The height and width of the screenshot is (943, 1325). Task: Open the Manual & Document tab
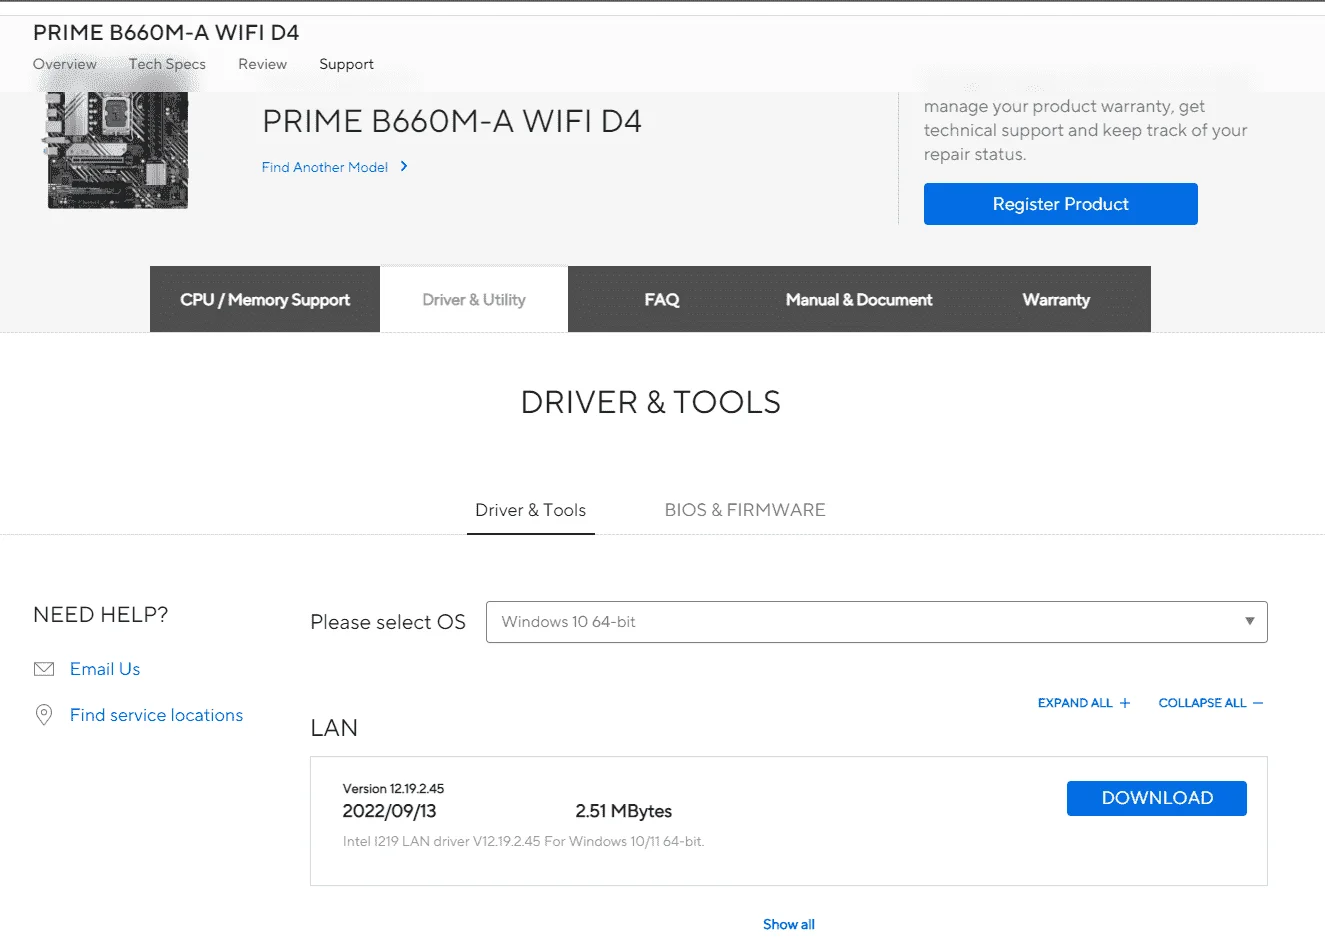tap(859, 299)
